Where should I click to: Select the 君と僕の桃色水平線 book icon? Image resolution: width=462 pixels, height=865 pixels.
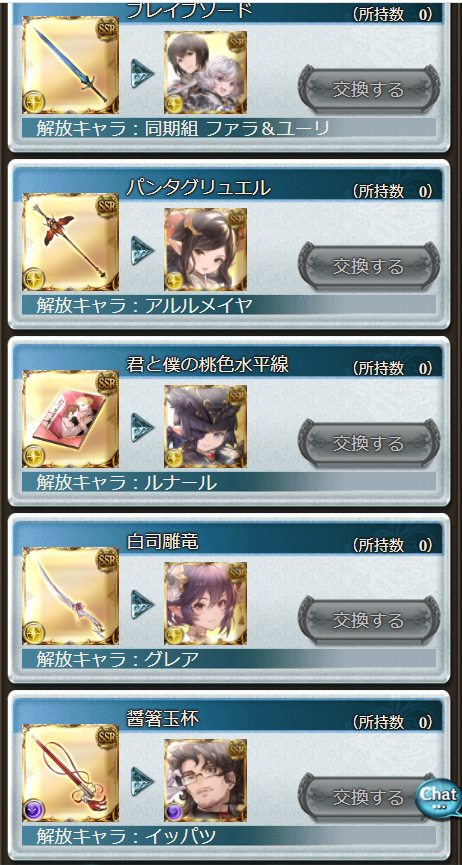[70, 419]
